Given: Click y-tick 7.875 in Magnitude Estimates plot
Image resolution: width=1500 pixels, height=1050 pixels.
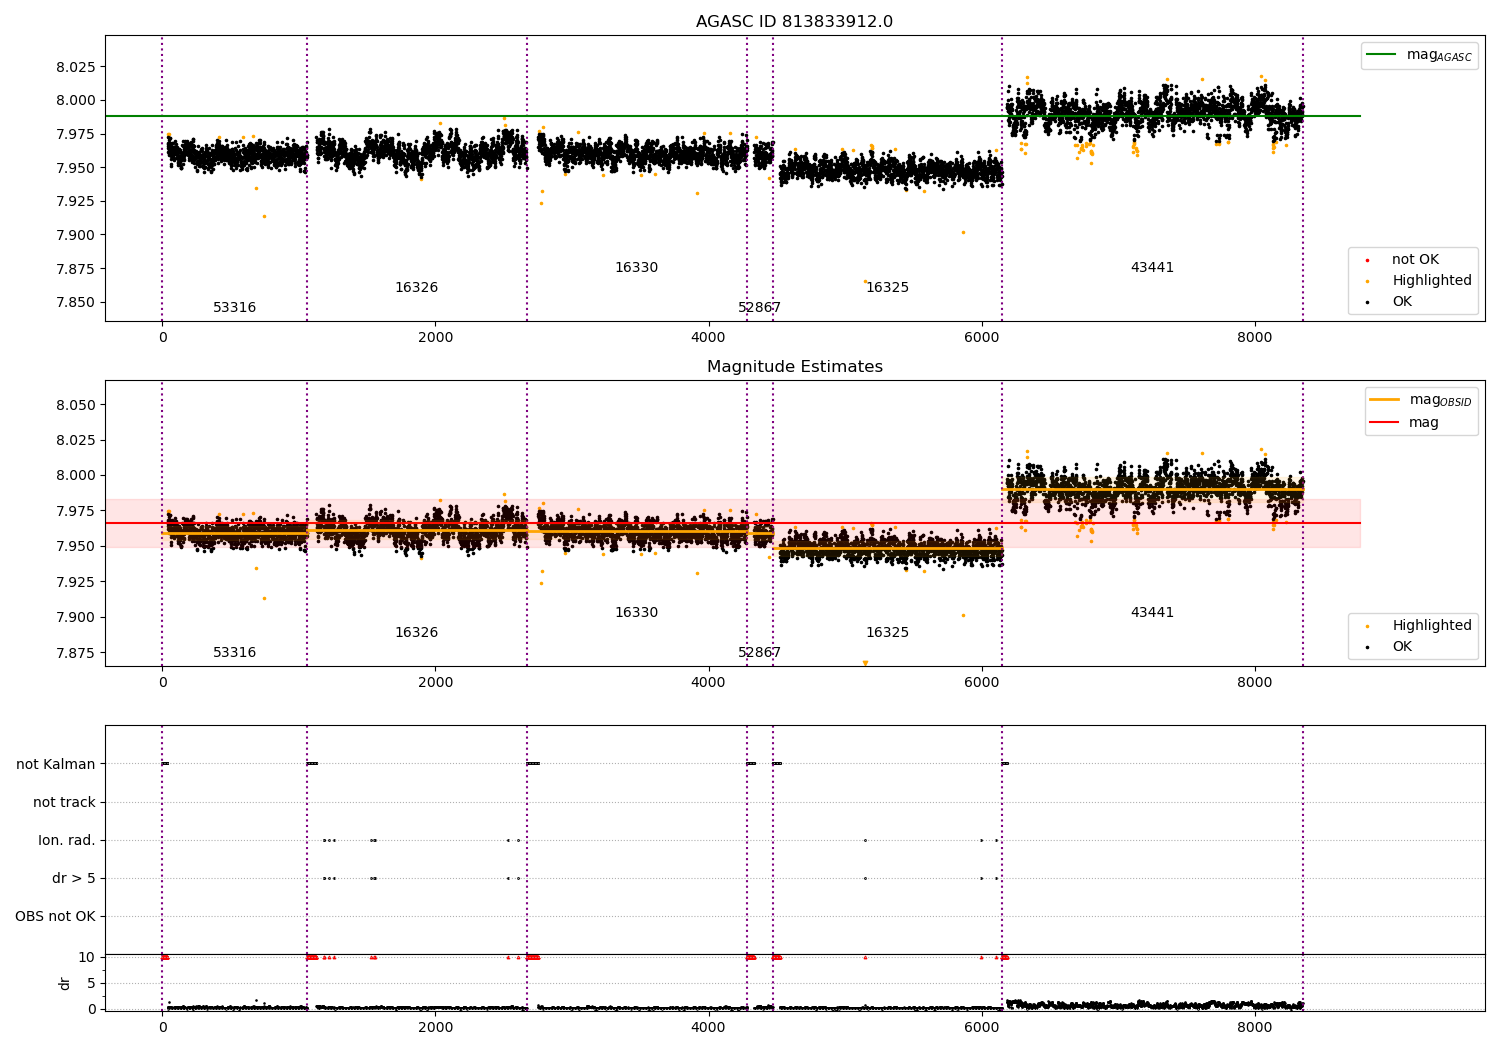Looking at the screenshot, I should coord(75,653).
